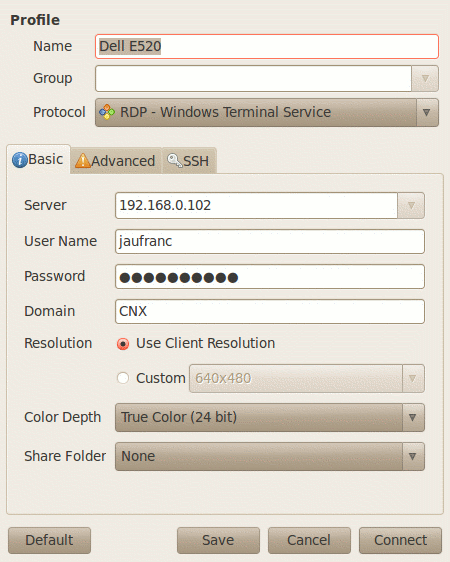This screenshot has height=562, width=450.
Task: Open the Protocol dropdown
Action: click(x=267, y=113)
